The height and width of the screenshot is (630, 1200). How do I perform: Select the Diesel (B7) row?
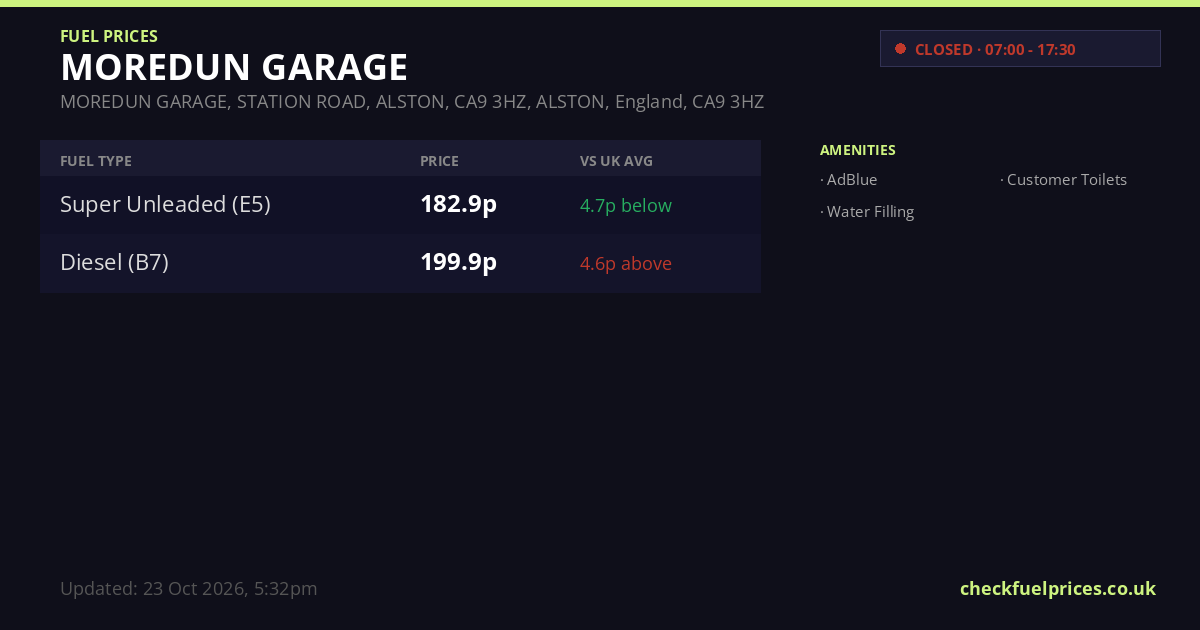click(400, 263)
